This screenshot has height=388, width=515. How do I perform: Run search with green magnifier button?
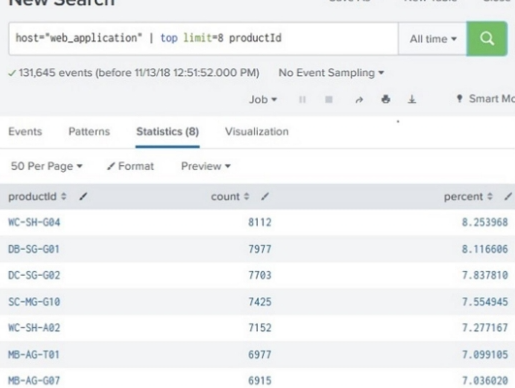pyautogui.click(x=487, y=38)
